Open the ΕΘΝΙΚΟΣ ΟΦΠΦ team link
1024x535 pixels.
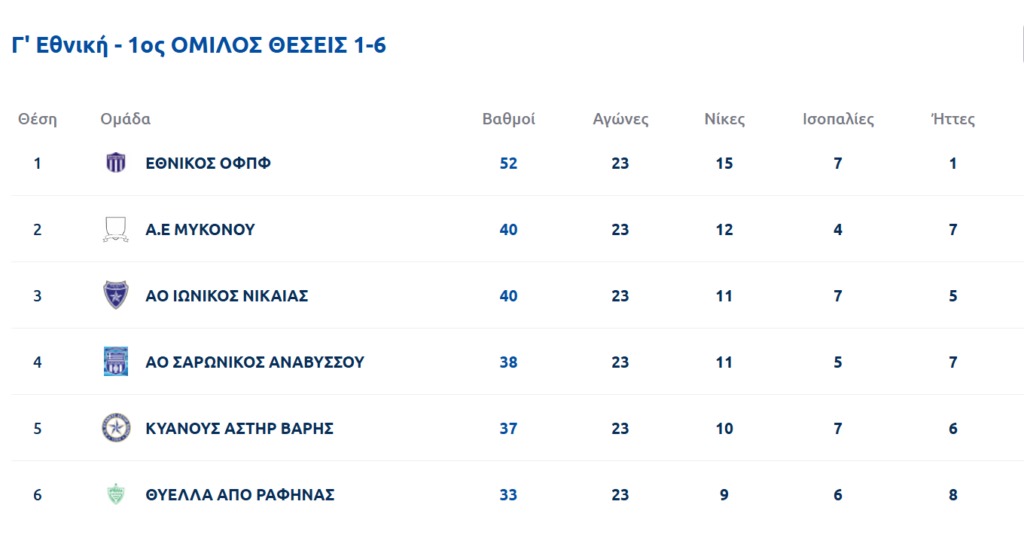[208, 163]
